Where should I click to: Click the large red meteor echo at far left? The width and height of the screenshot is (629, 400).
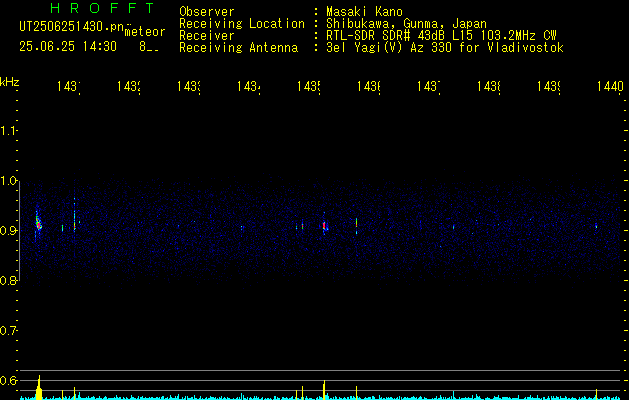(39, 224)
